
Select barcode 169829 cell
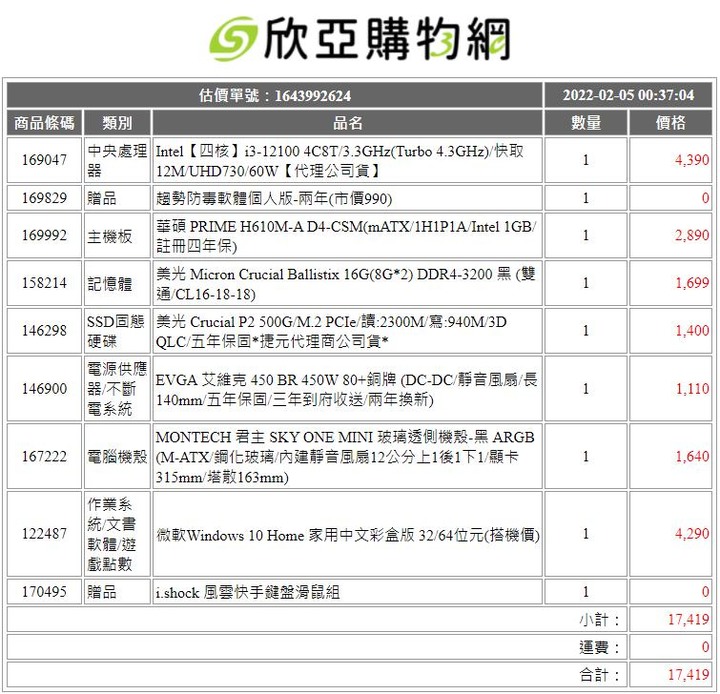point(44,198)
